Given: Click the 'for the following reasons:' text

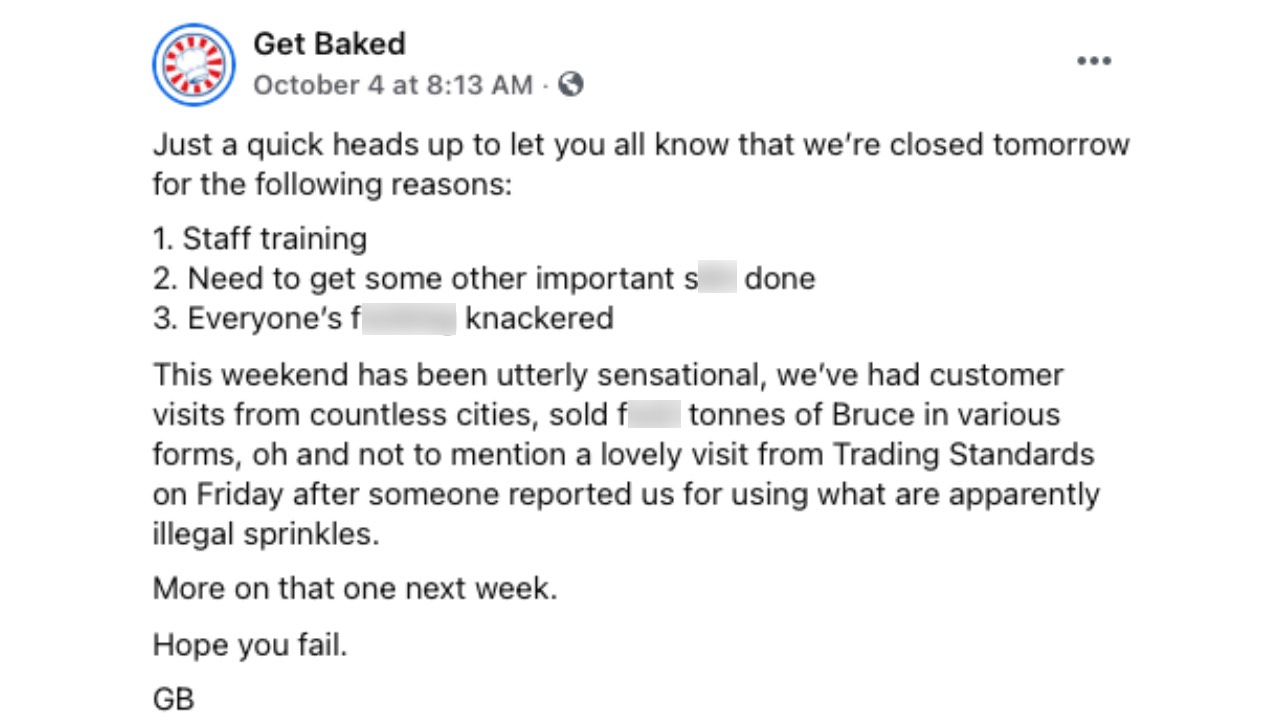Looking at the screenshot, I should click(332, 185).
